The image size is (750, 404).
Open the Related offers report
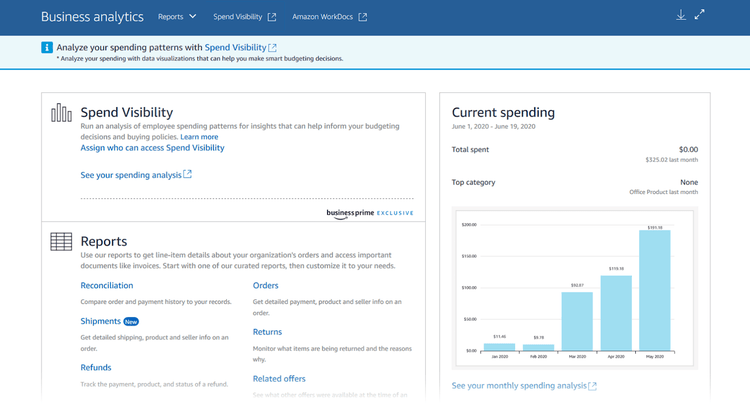(279, 379)
